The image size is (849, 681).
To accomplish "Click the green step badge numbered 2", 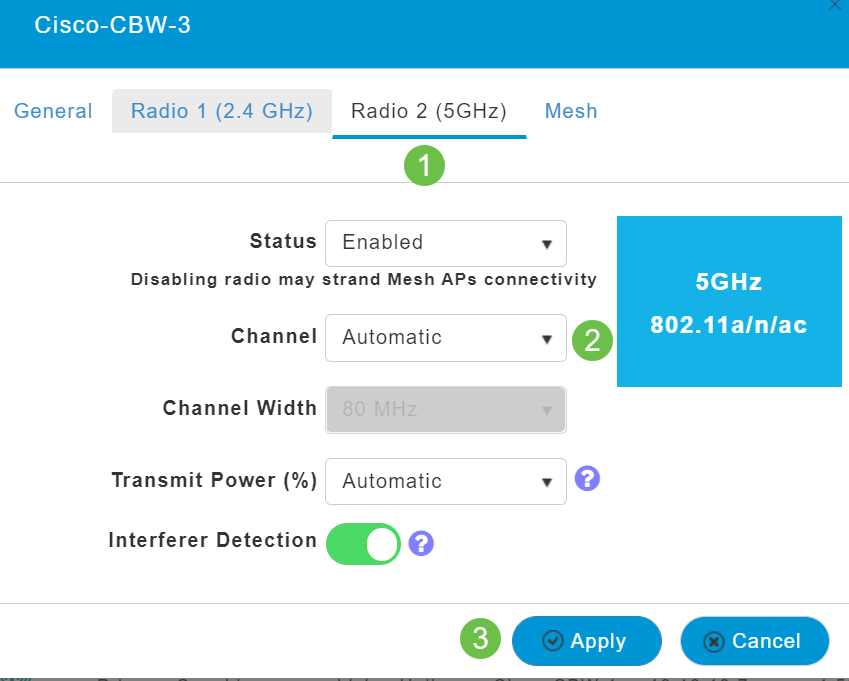I will coord(592,340).
